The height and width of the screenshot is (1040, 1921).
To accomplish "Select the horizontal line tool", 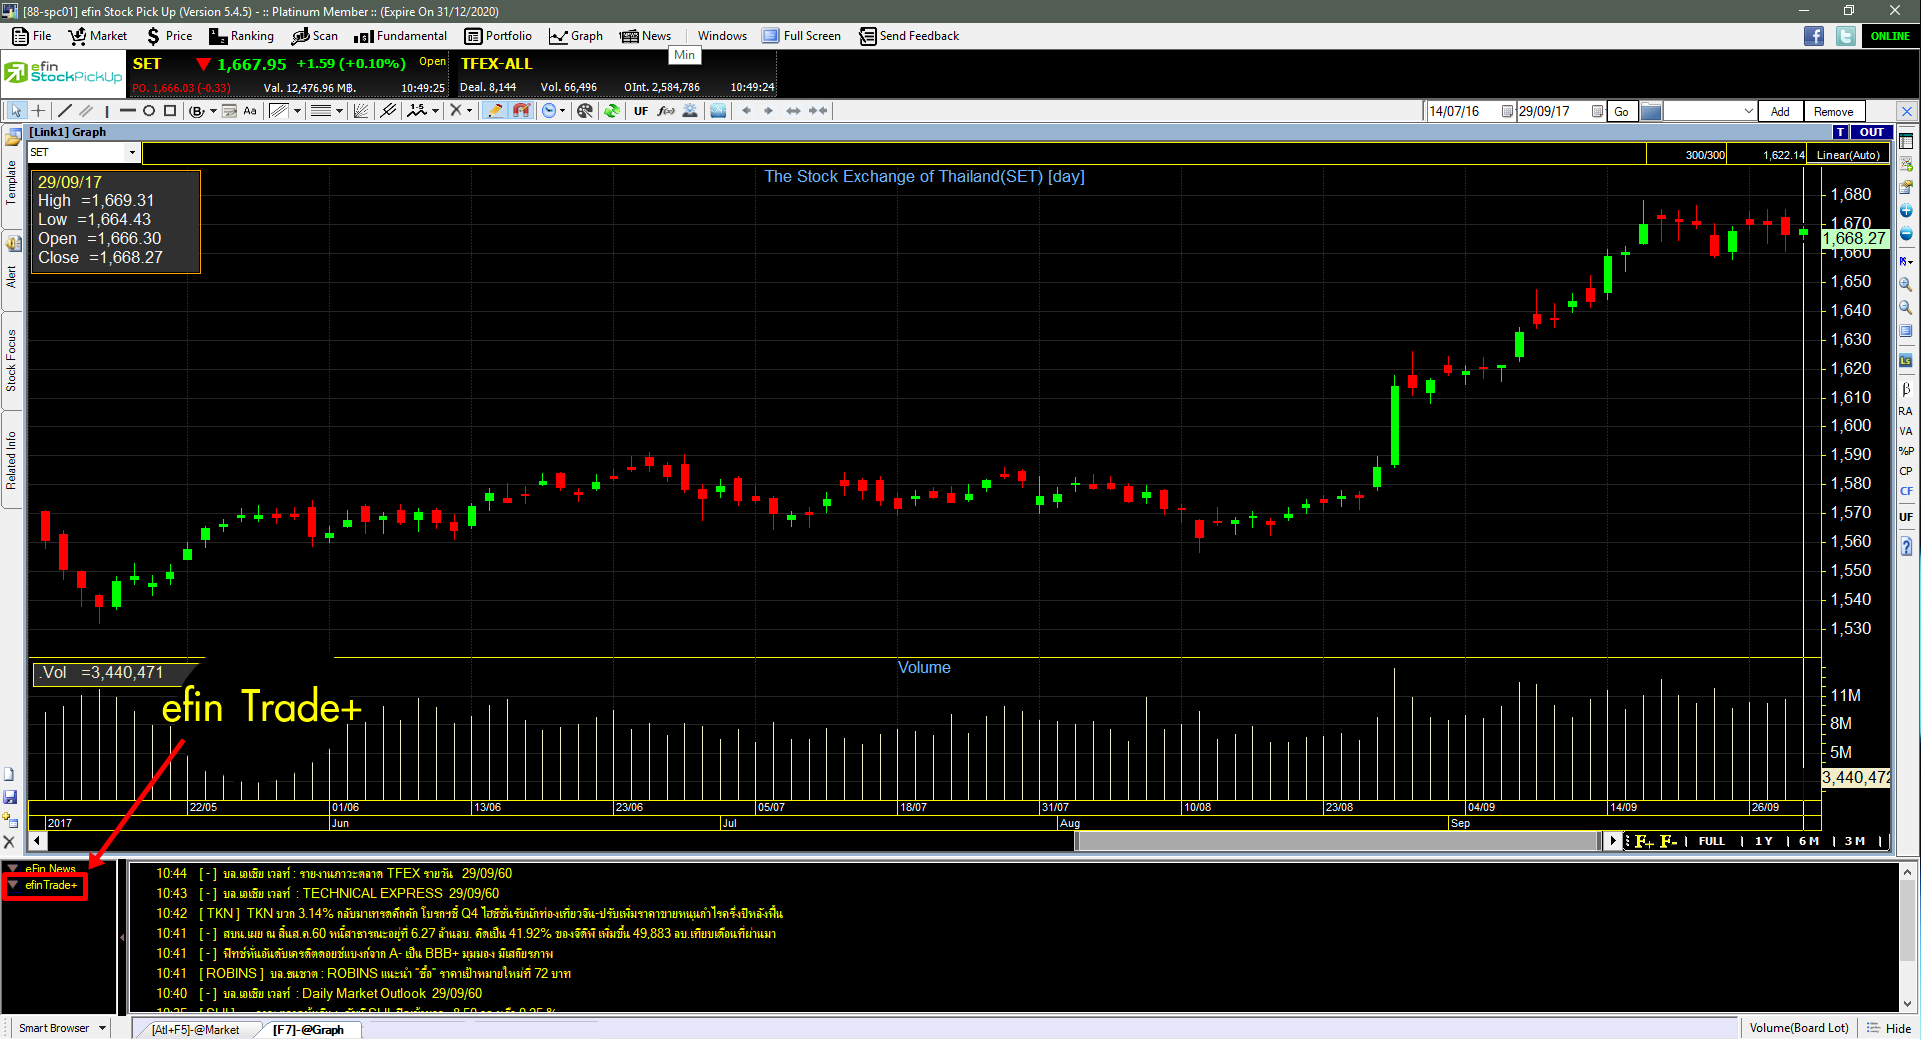I will tap(127, 111).
